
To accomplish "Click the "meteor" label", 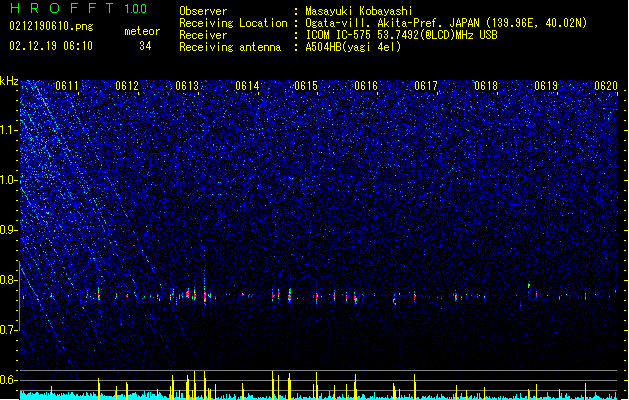I will [x=142, y=31].
